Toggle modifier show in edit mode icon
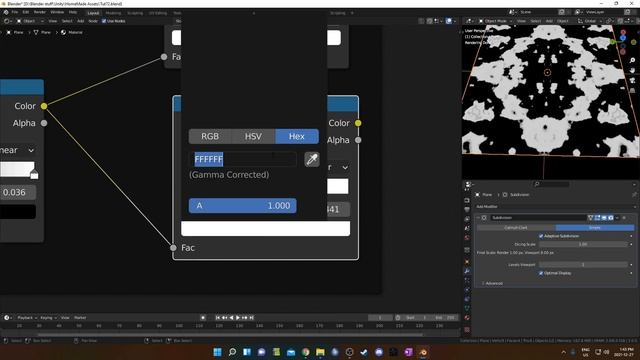The image size is (640, 360). (598, 218)
